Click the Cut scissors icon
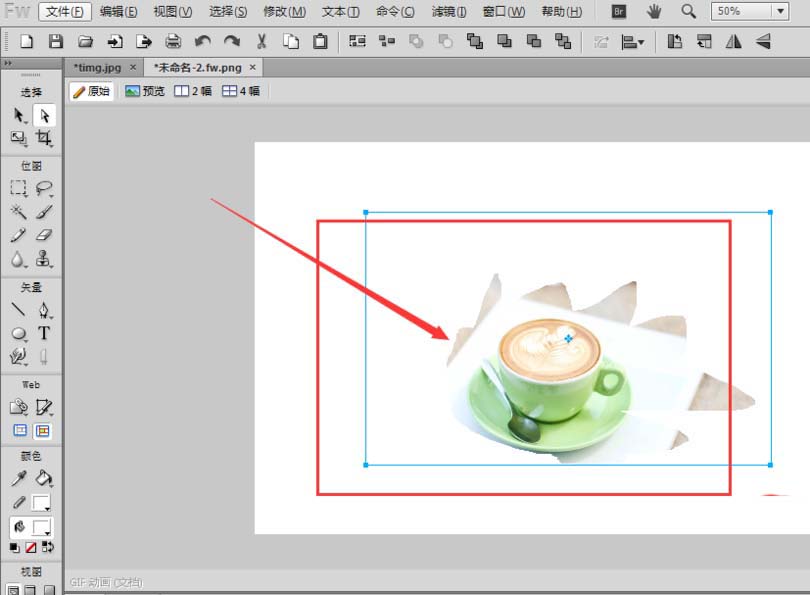The height and width of the screenshot is (595, 810). (x=261, y=42)
